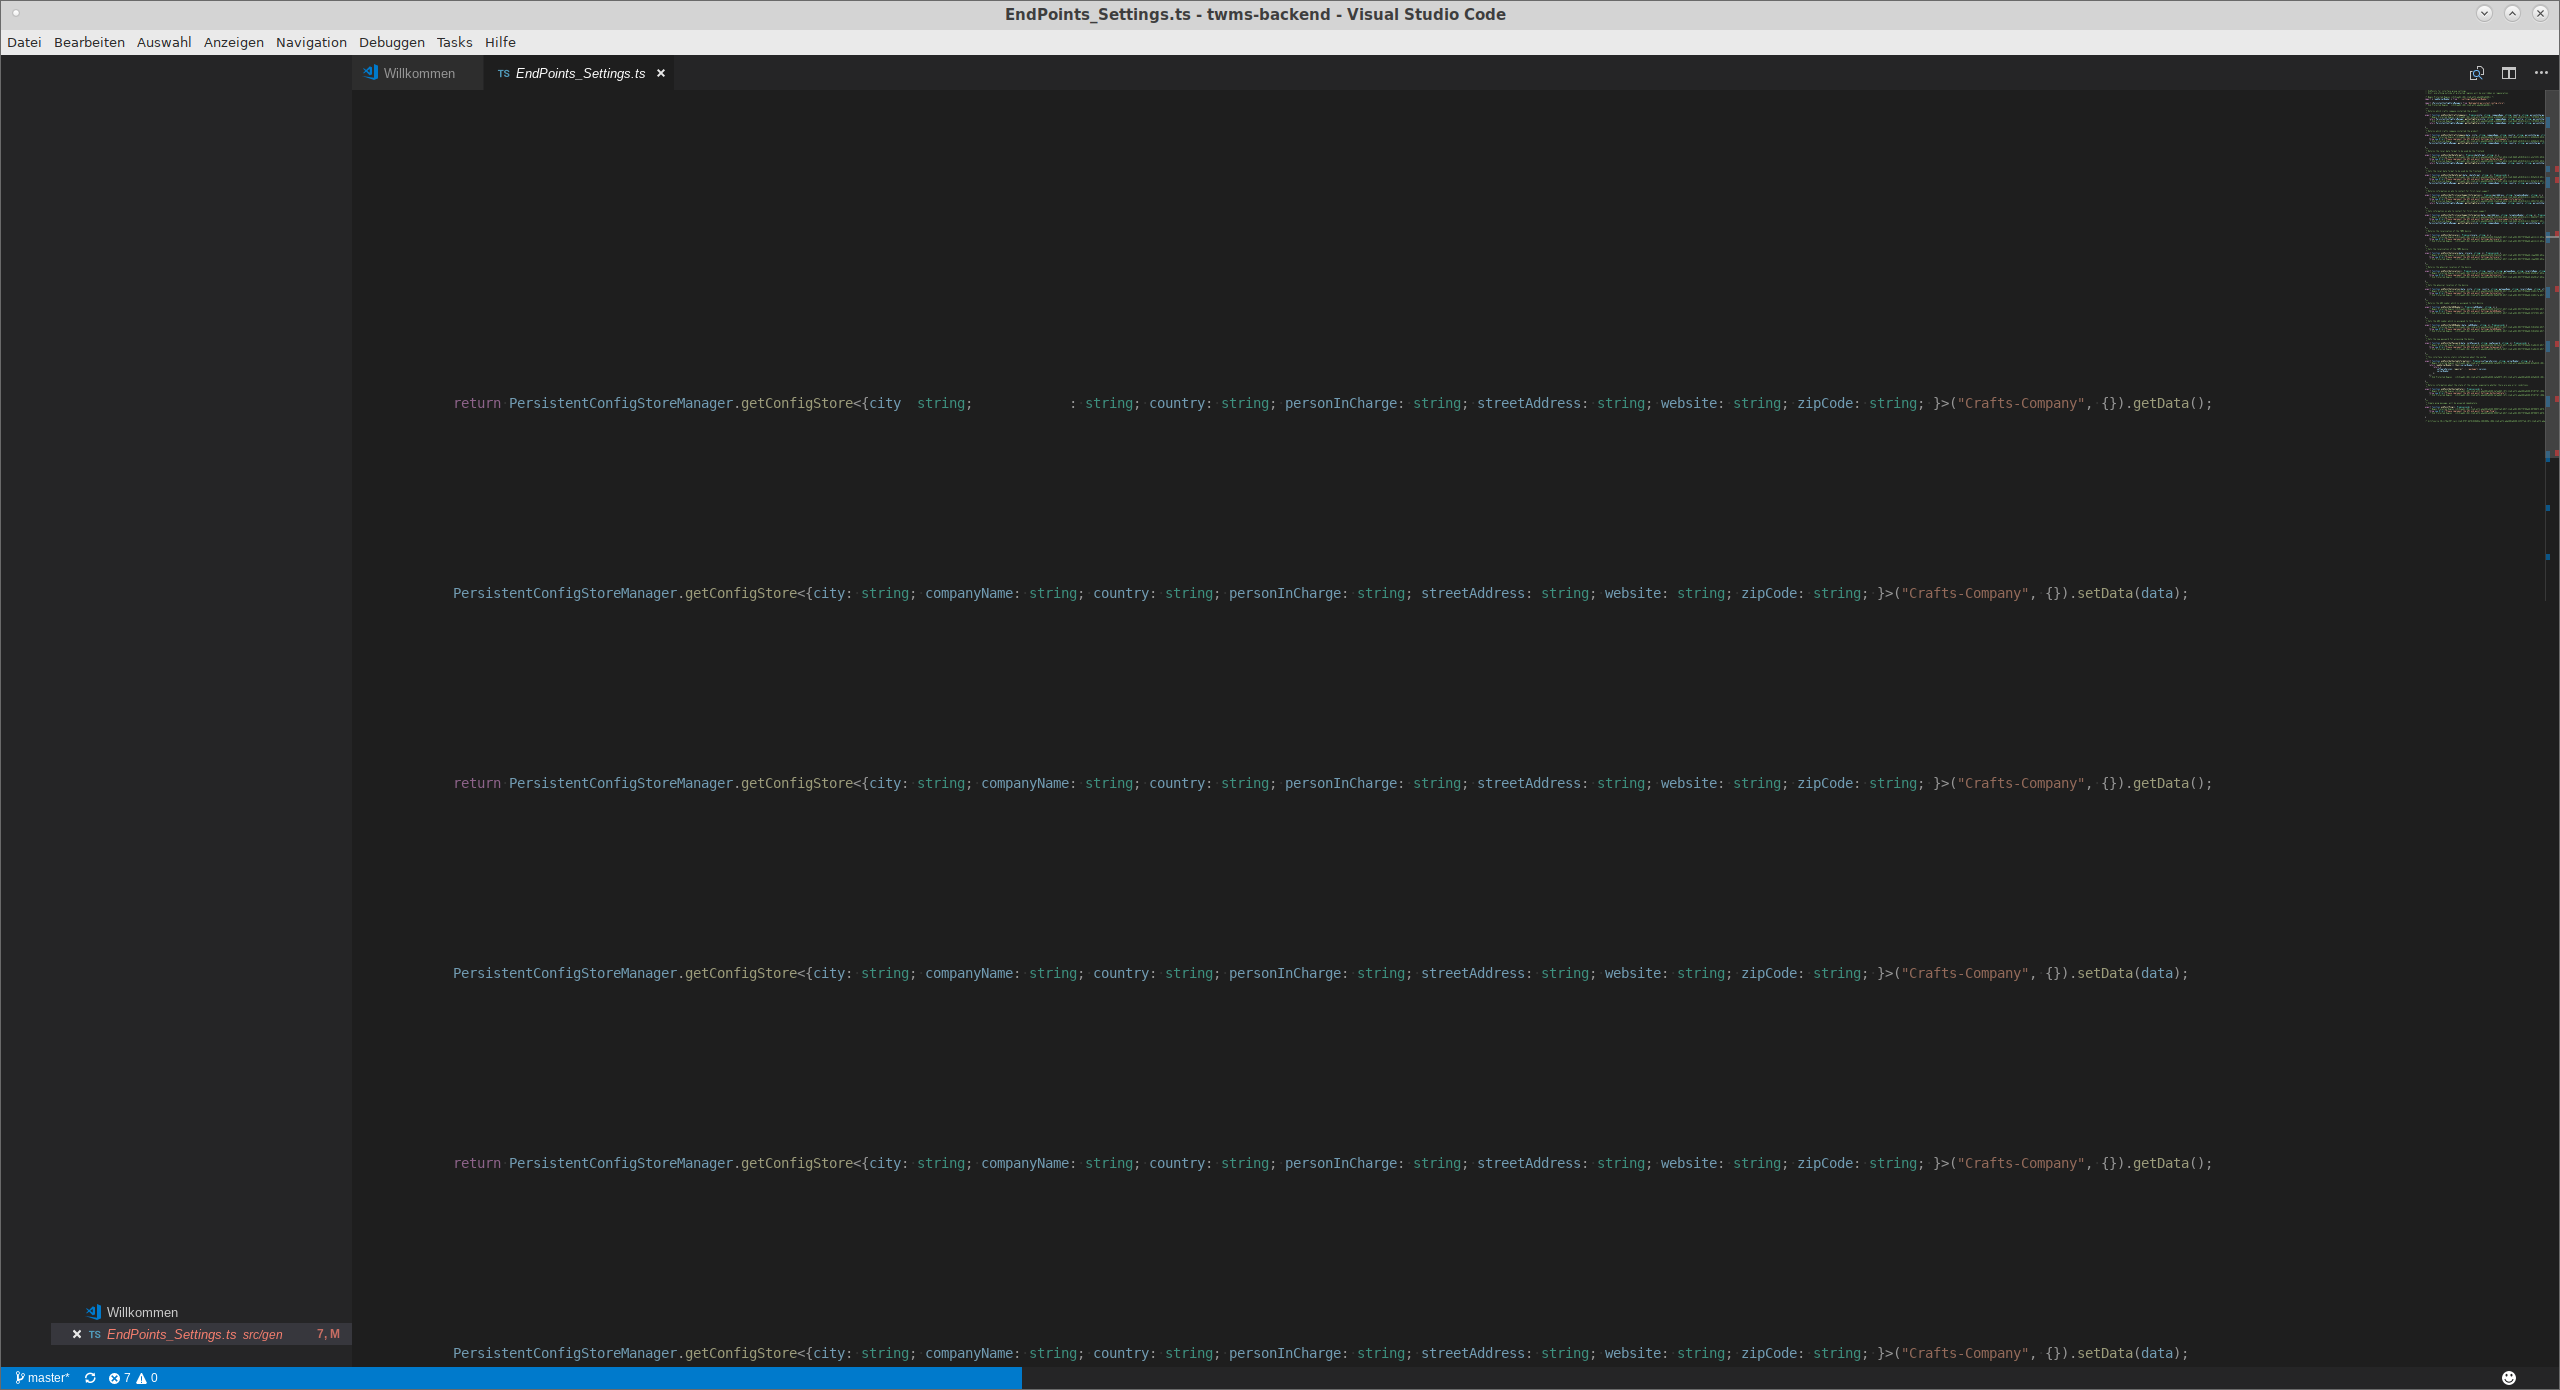The image size is (2560, 1390).
Task: Open the Datei menu
Action: click(24, 42)
